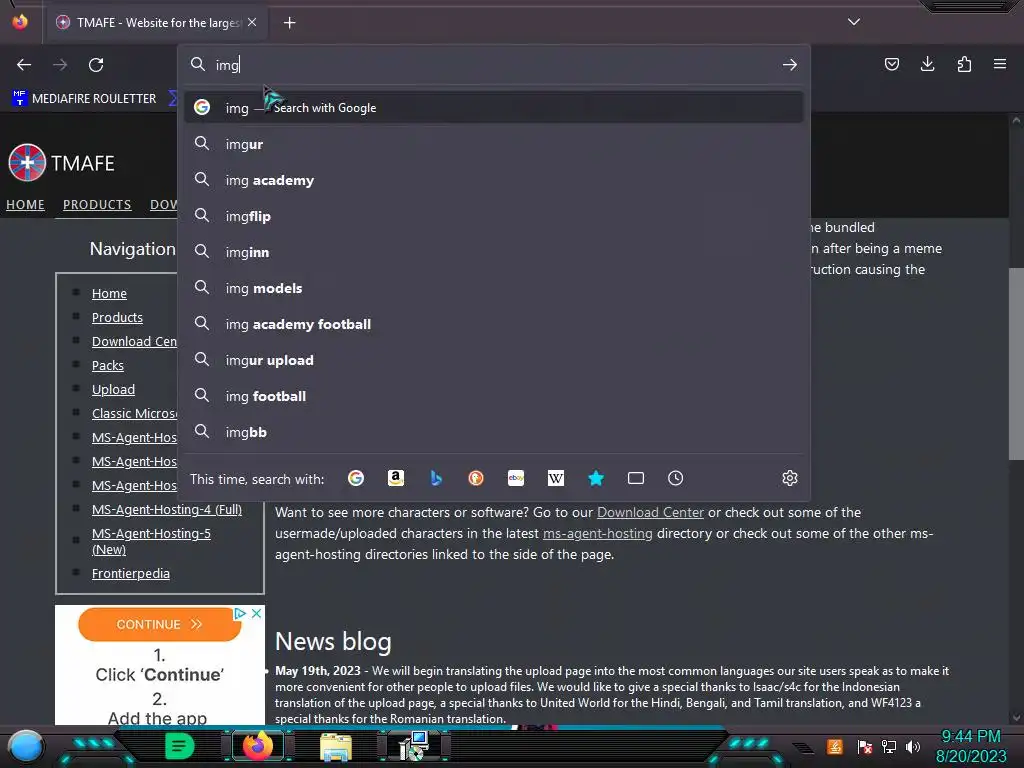This screenshot has height=768, width=1024.
Task: Click in the address bar text field
Action: [x=493, y=65]
